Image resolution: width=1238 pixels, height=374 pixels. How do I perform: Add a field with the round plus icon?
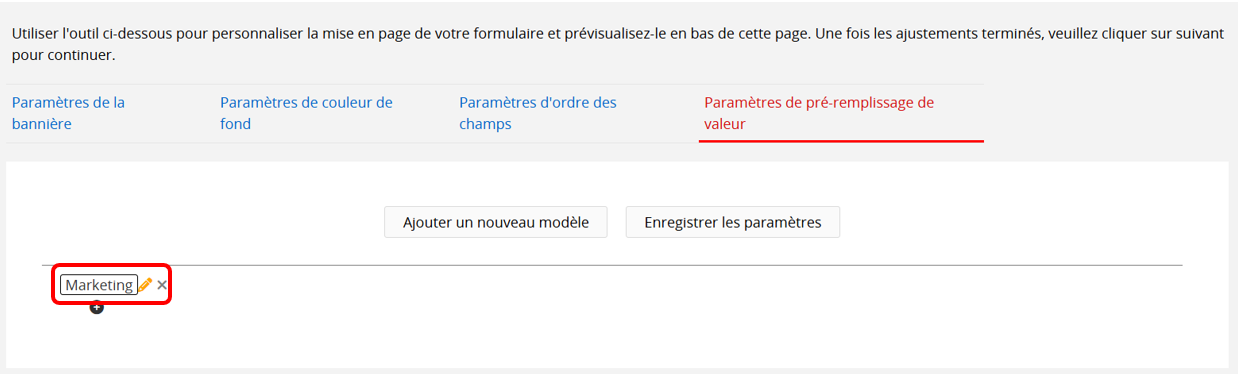pos(96,307)
